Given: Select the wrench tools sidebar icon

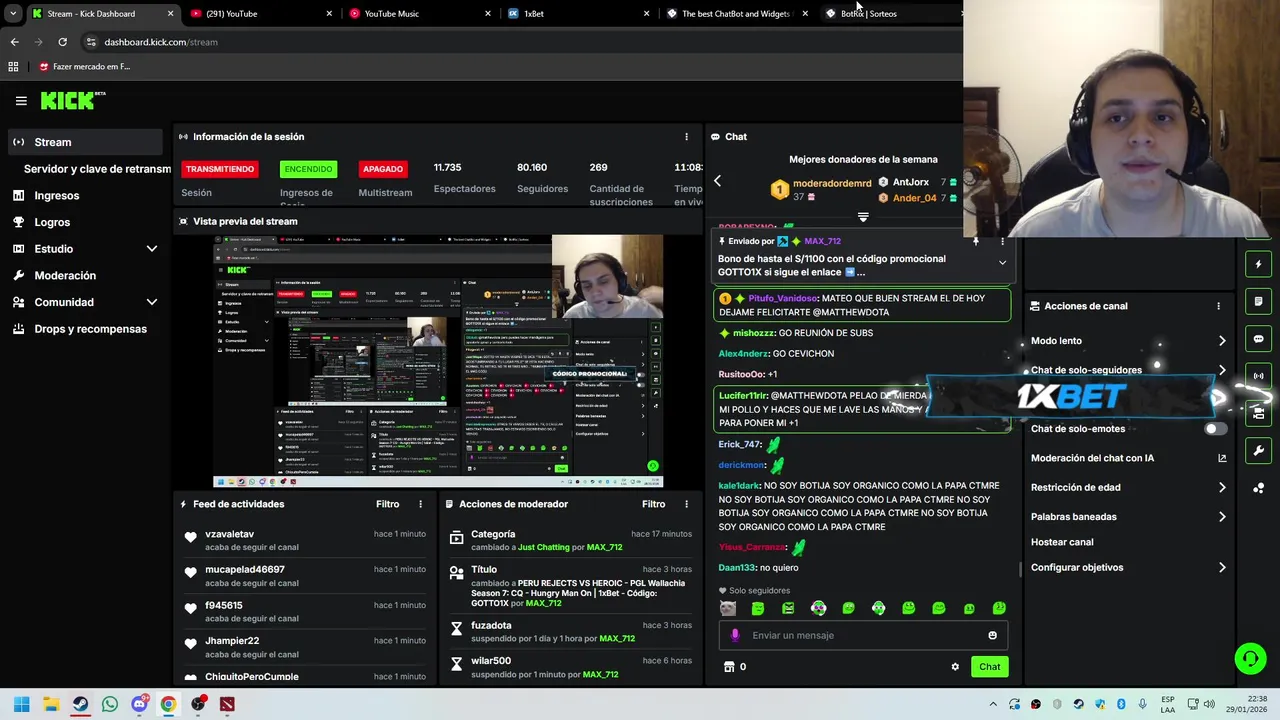Looking at the screenshot, I should [x=1259, y=450].
